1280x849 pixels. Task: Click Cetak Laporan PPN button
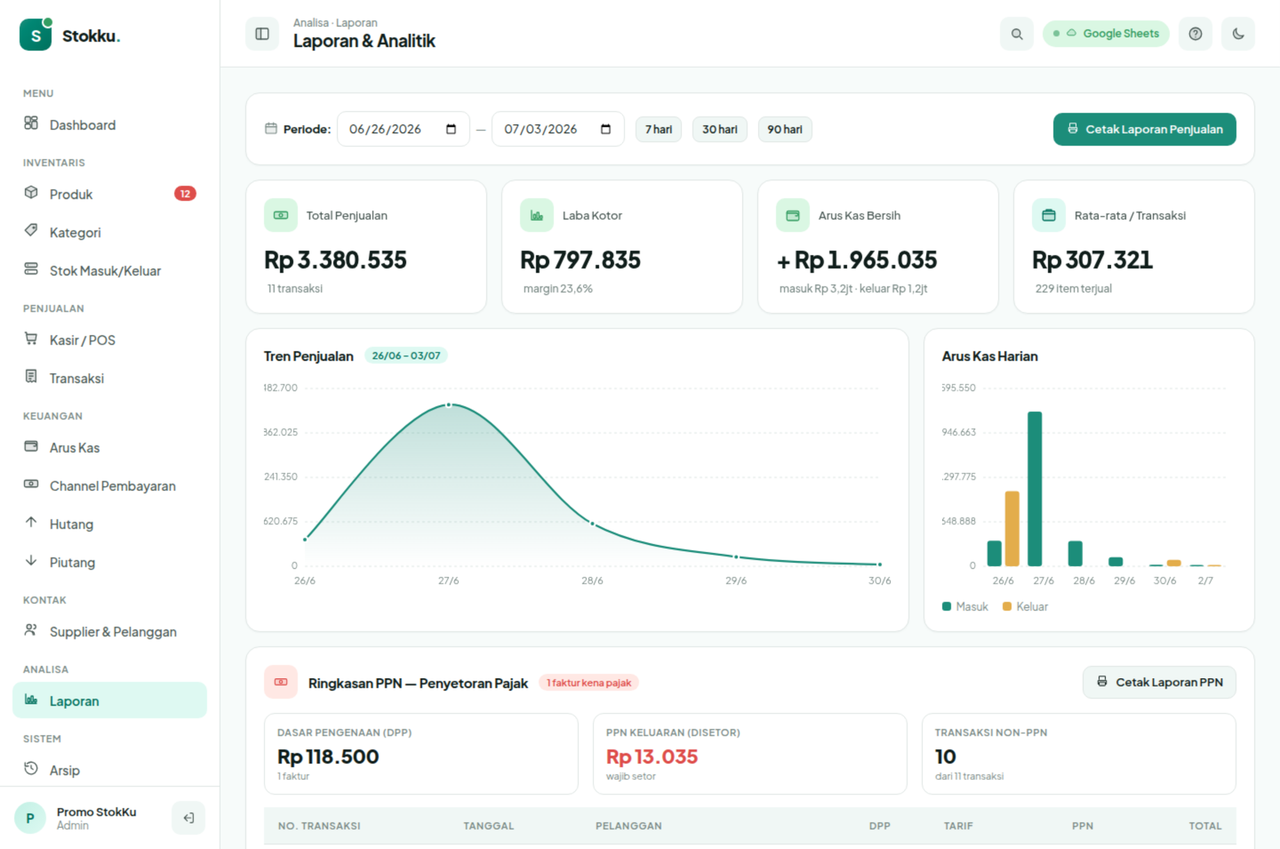click(1159, 682)
